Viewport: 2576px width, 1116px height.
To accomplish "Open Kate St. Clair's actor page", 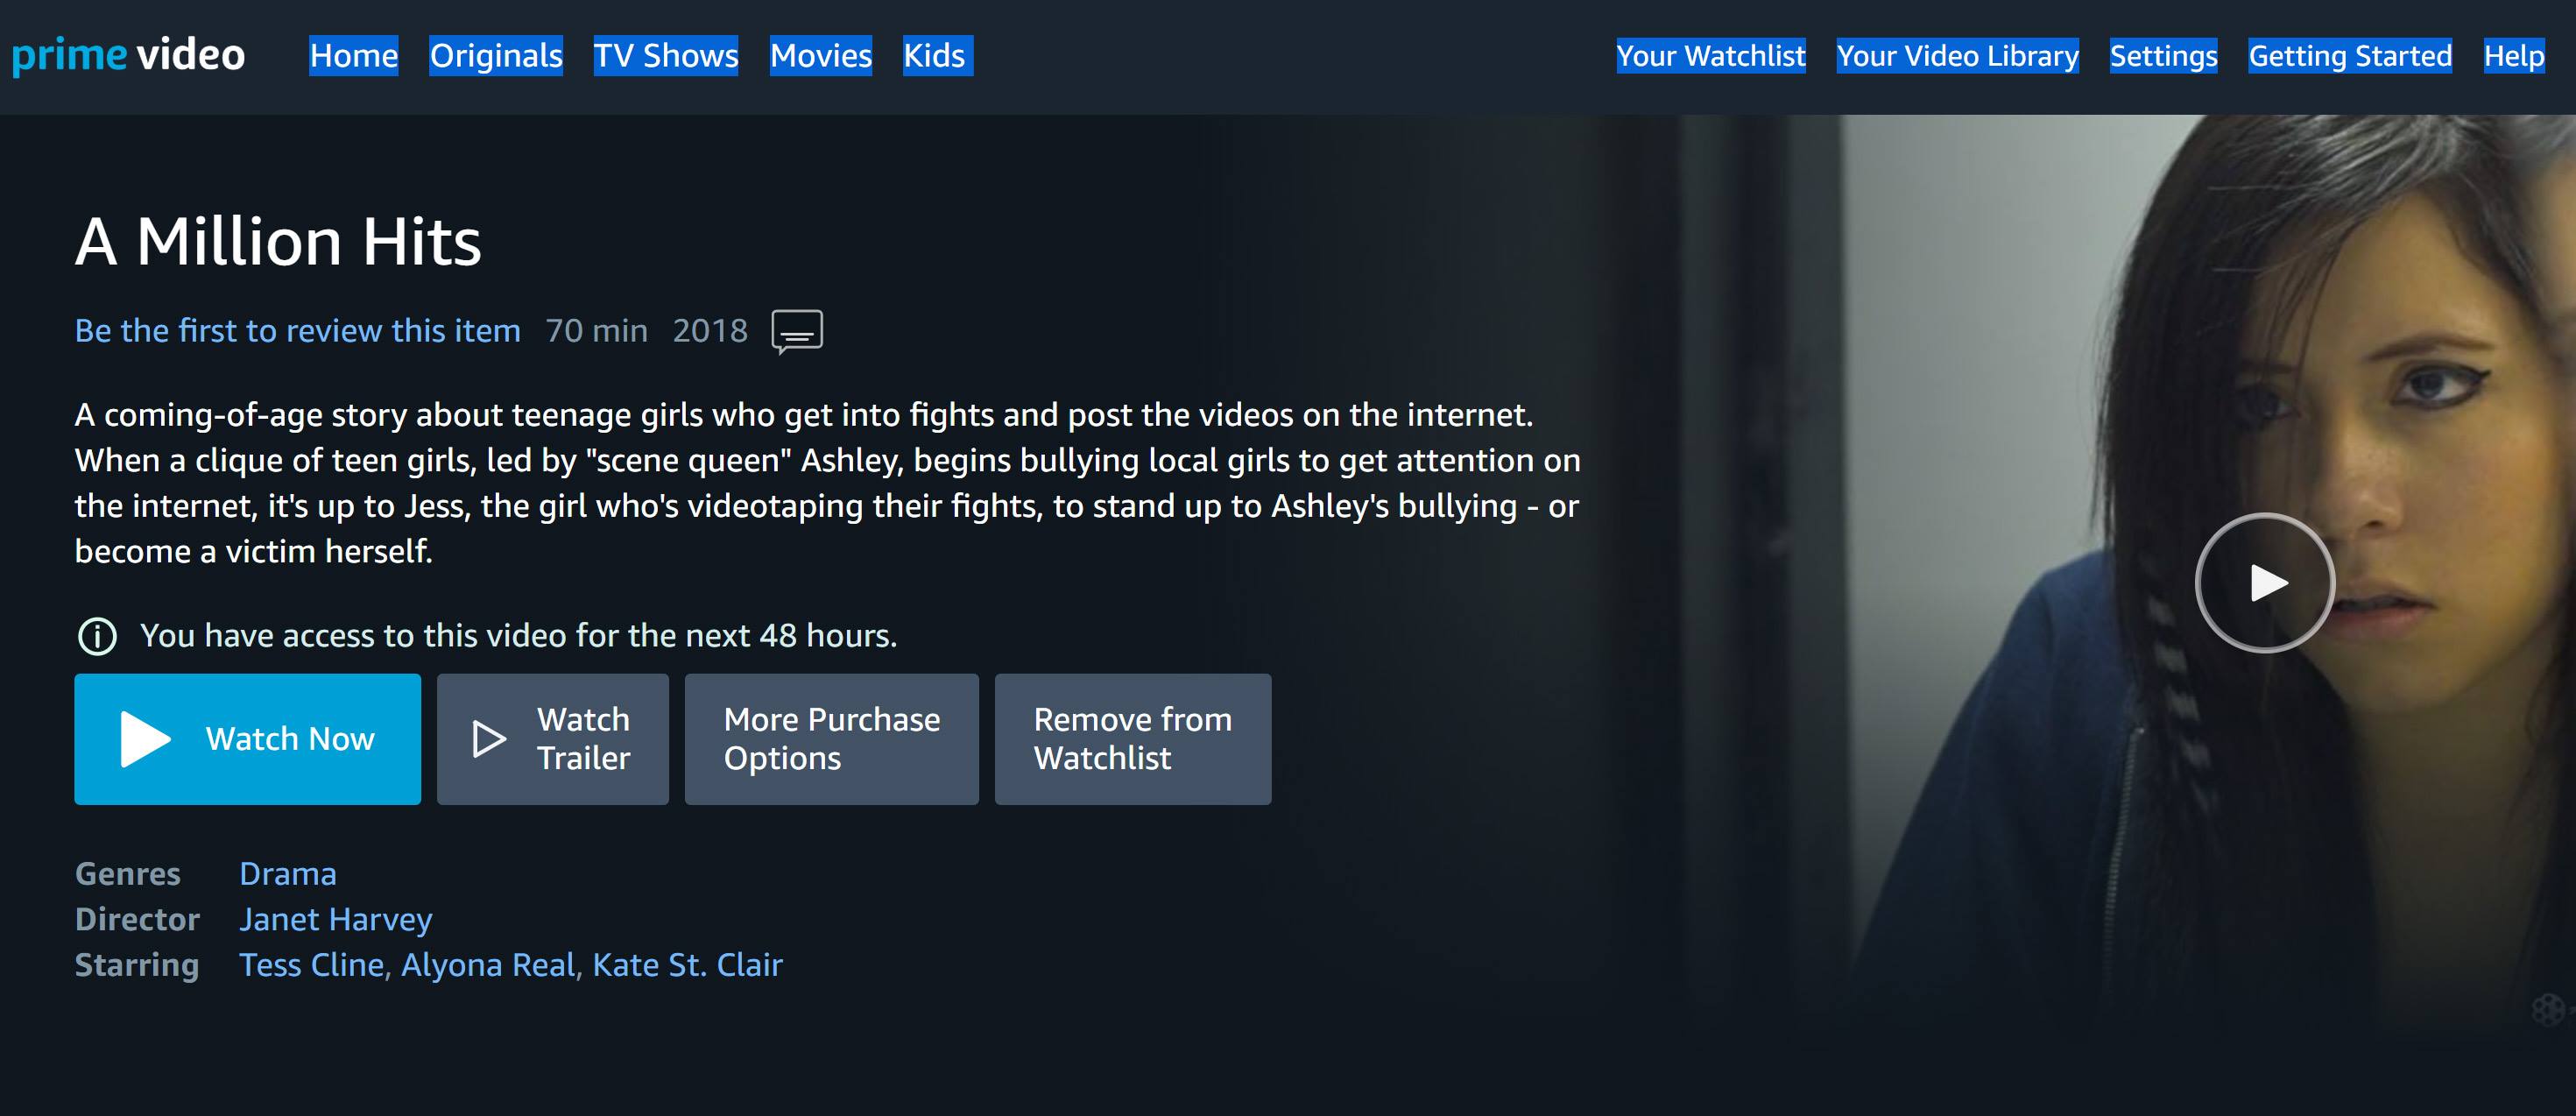I will [x=688, y=965].
